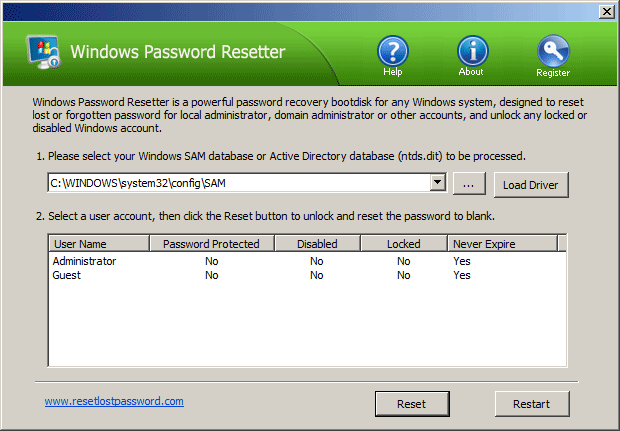
Task: Click Guest's Never Expire value Yes
Action: (x=462, y=275)
